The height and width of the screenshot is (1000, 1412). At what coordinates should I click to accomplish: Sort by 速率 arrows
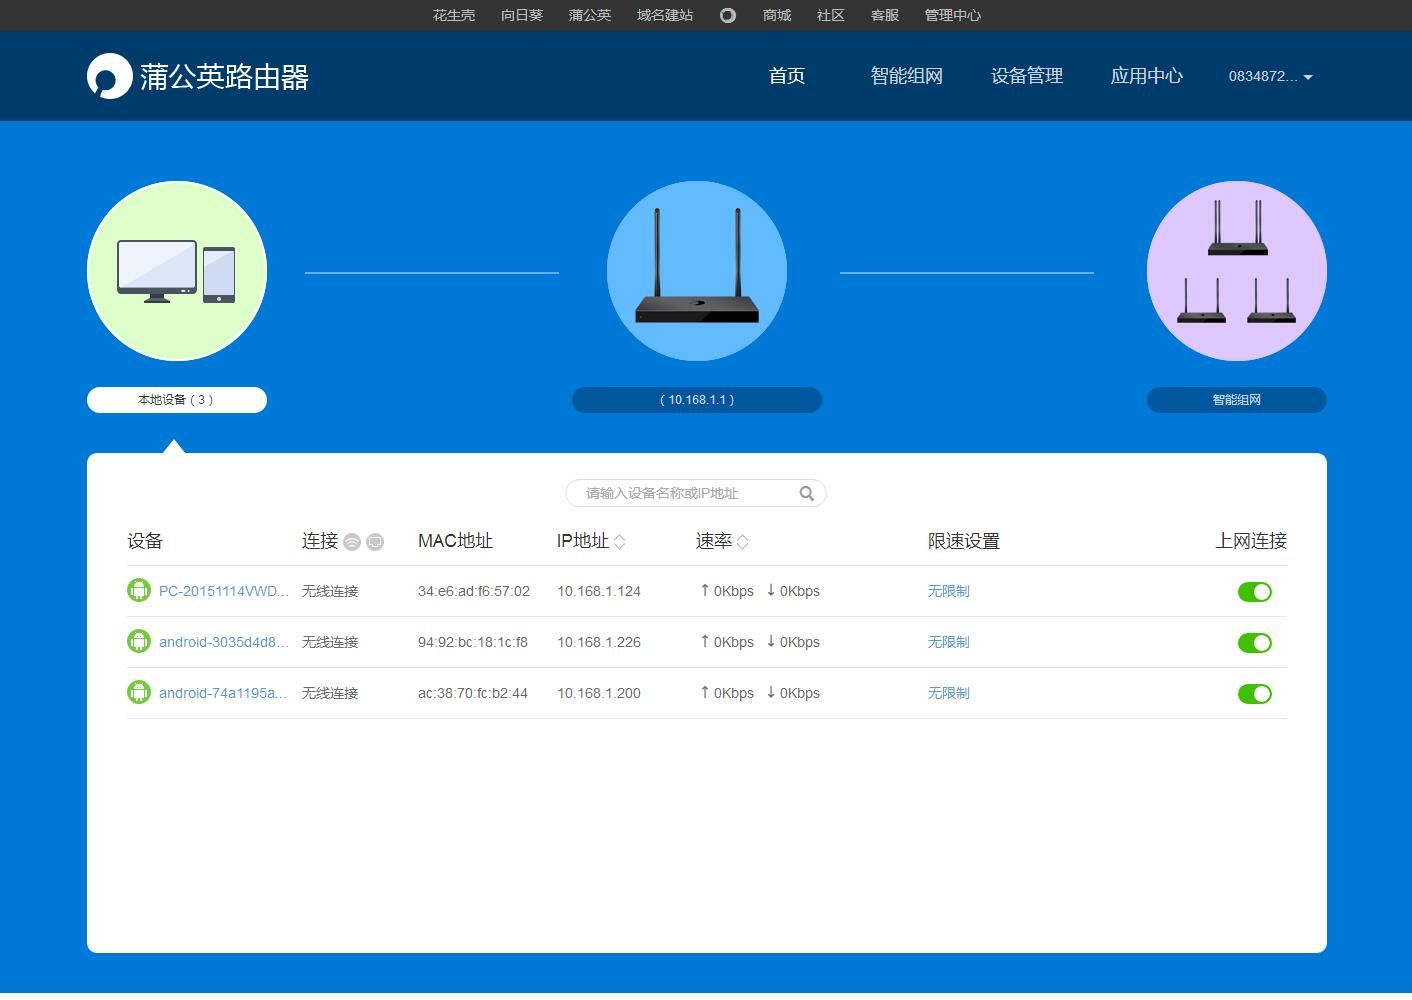point(742,542)
